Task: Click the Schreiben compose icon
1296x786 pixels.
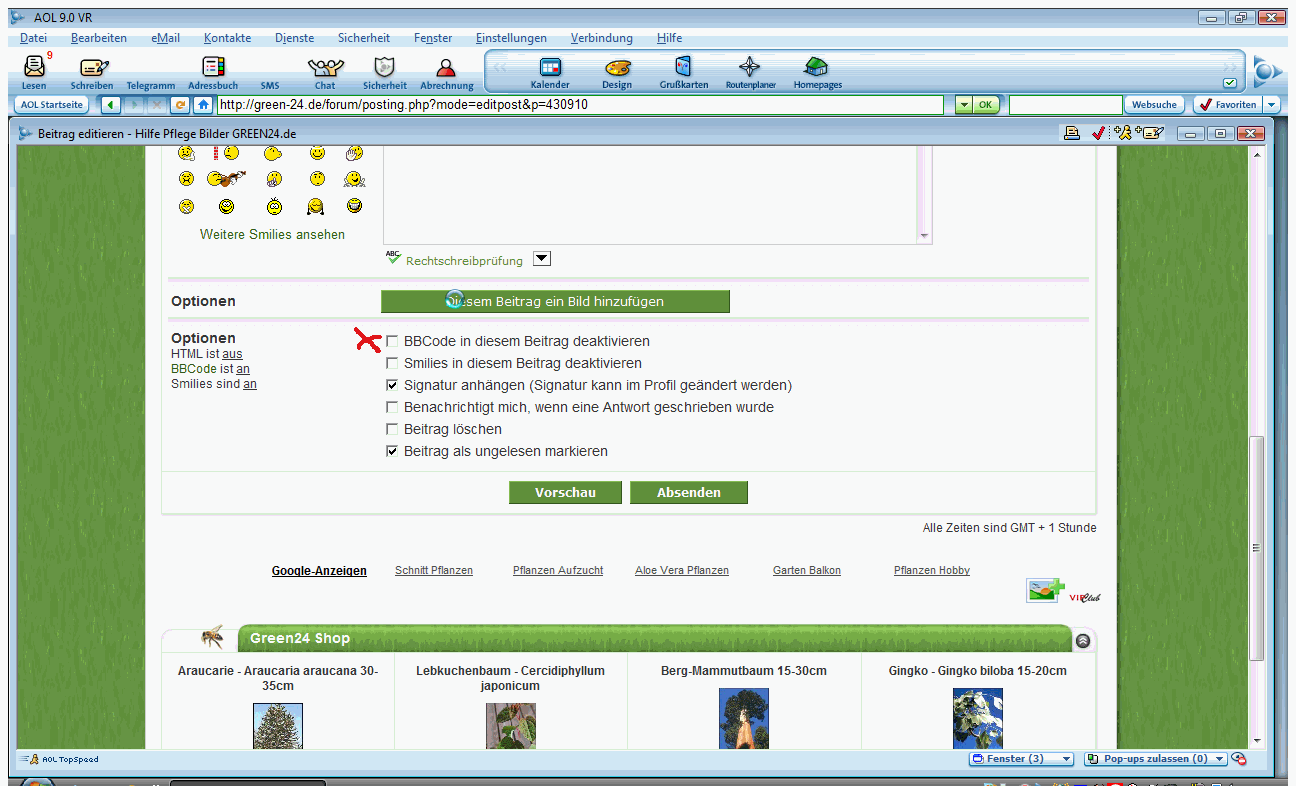Action: pos(93,68)
